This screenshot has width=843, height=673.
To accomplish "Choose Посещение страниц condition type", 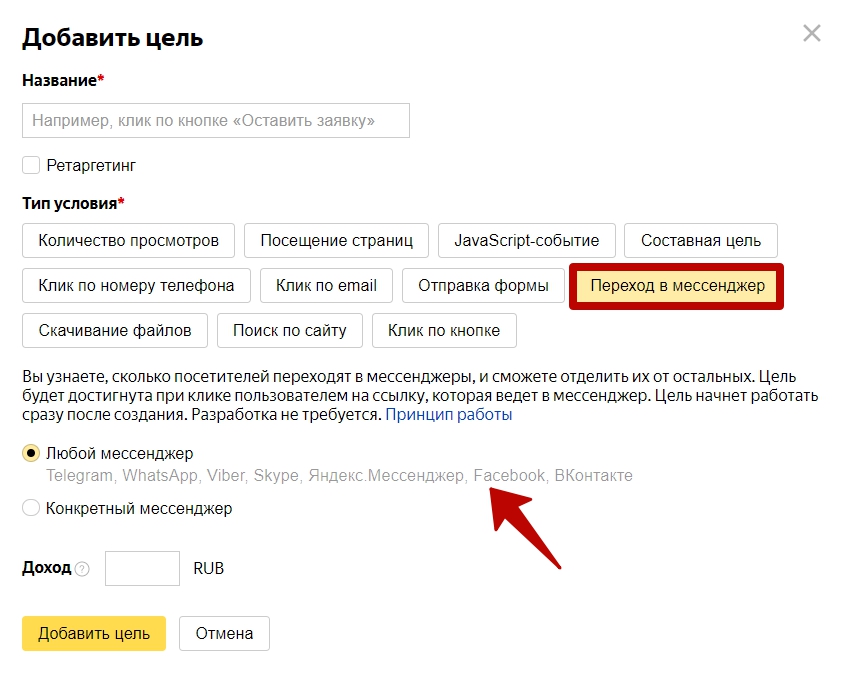I will [x=337, y=240].
